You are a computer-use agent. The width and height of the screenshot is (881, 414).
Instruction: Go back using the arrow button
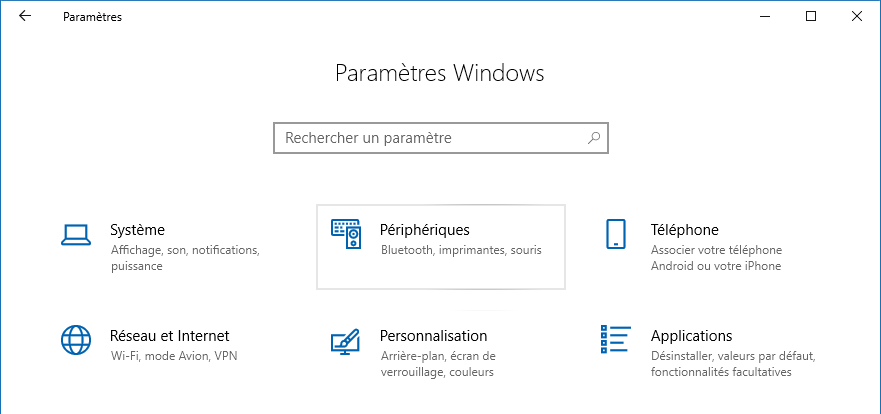click(x=25, y=17)
